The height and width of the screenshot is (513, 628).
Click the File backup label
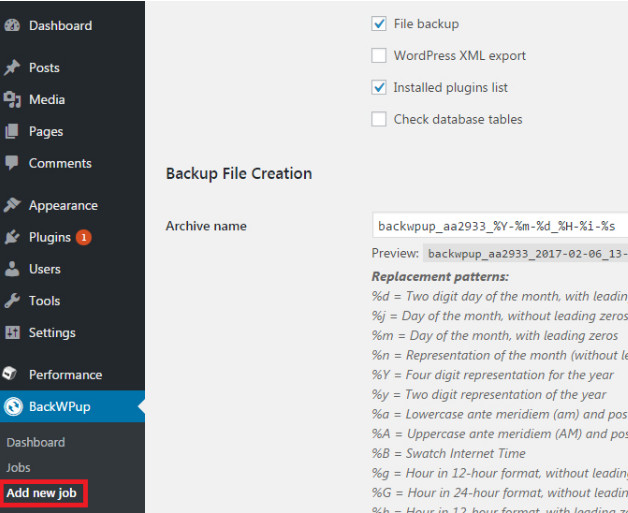426,24
